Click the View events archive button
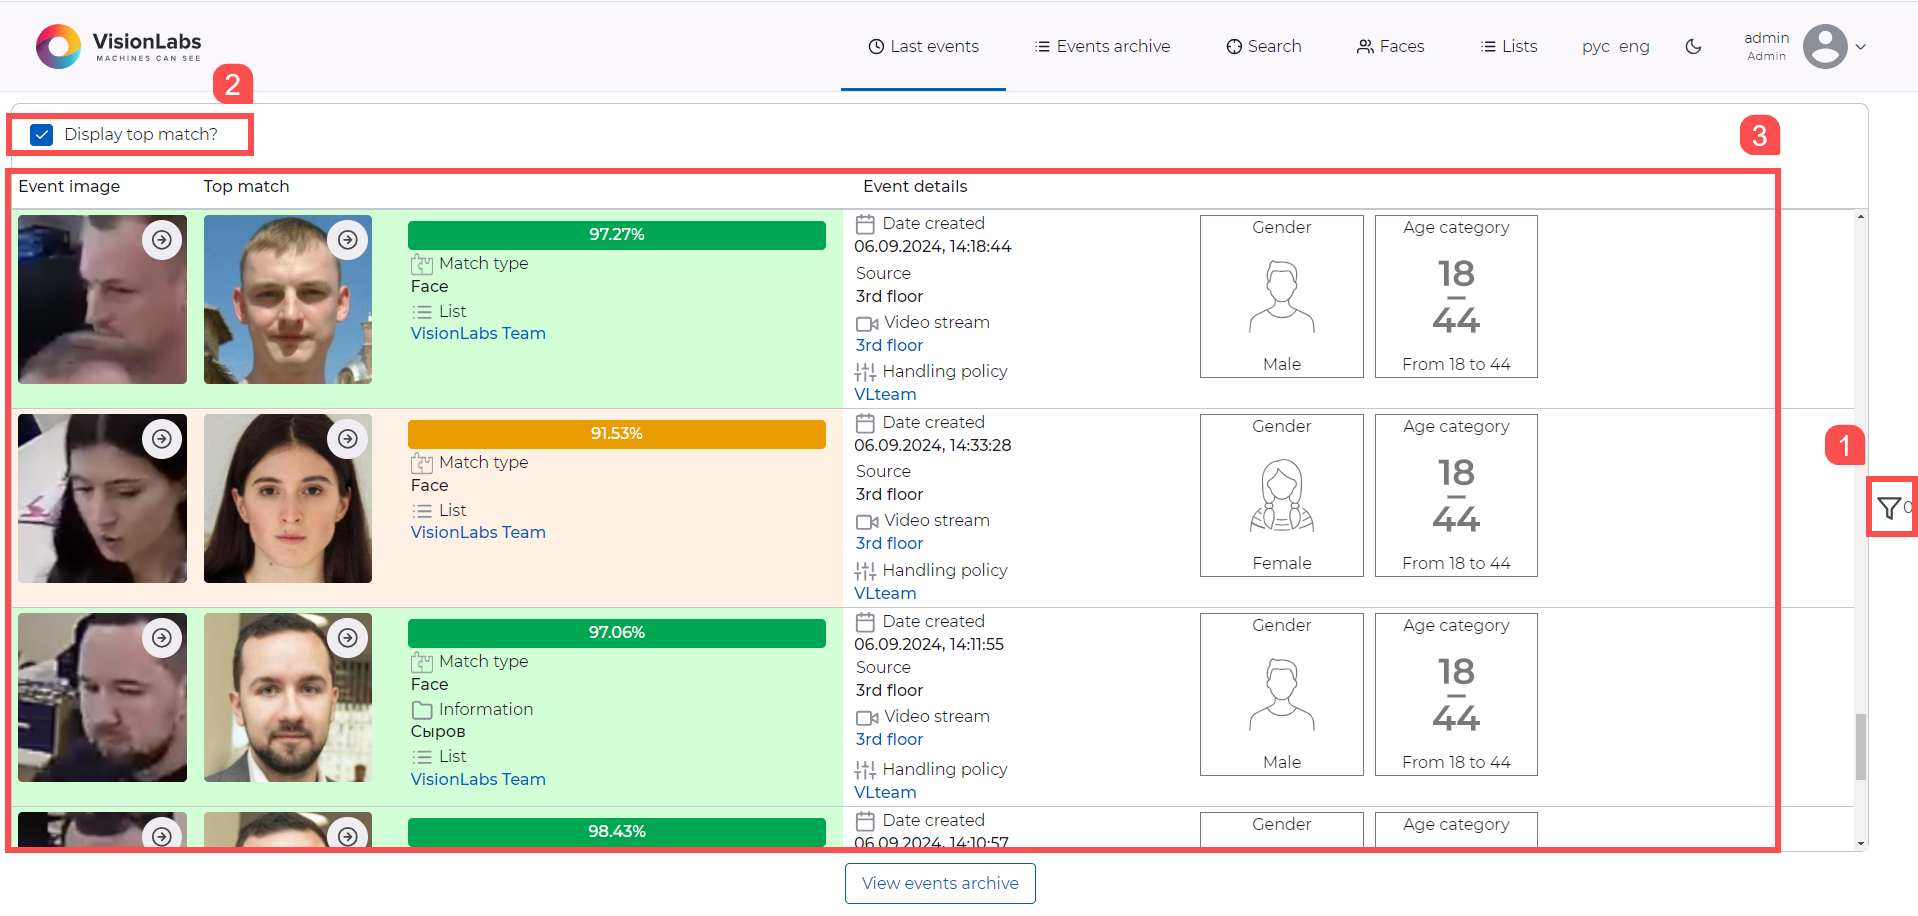 pyautogui.click(x=940, y=883)
